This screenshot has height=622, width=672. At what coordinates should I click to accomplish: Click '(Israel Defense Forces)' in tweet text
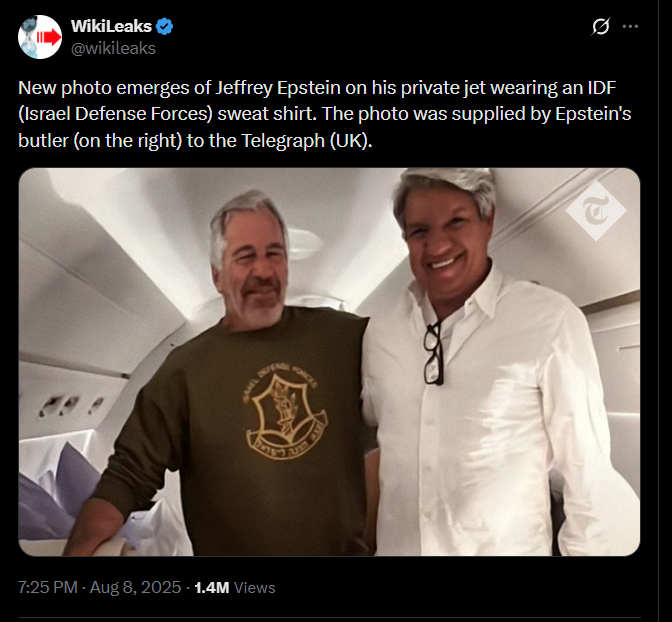pyautogui.click(x=115, y=114)
